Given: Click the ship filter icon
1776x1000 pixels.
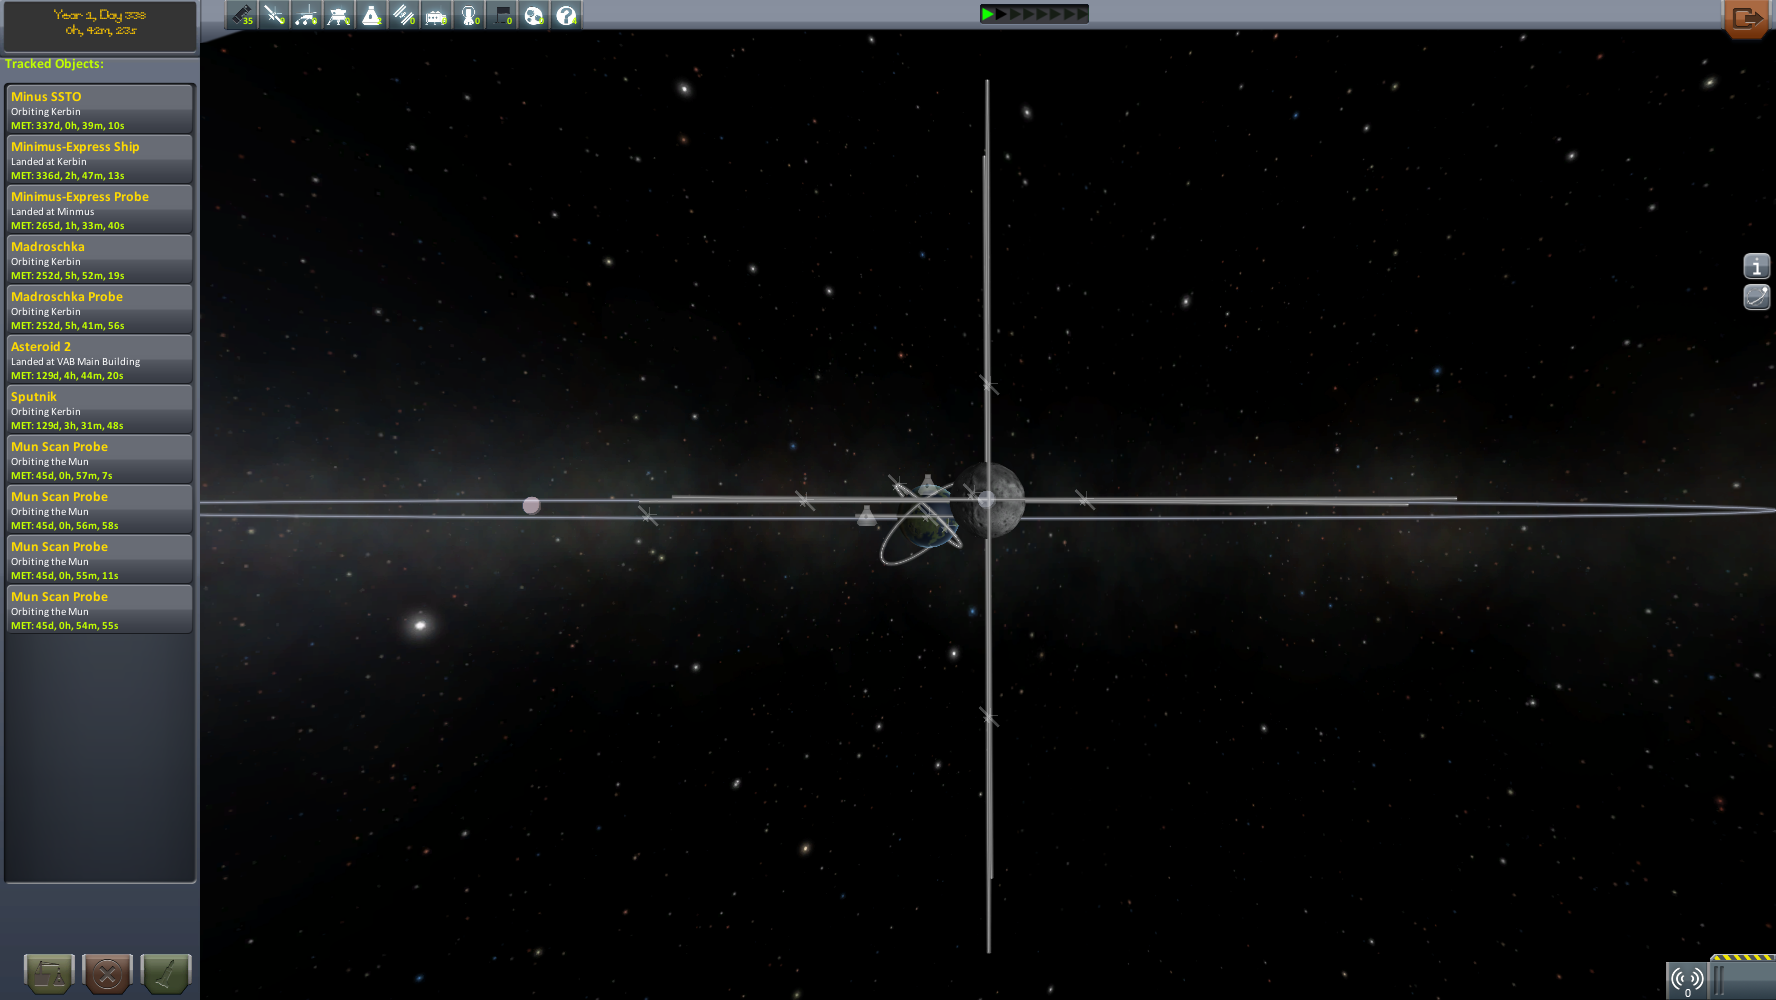Looking at the screenshot, I should click(x=371, y=15).
